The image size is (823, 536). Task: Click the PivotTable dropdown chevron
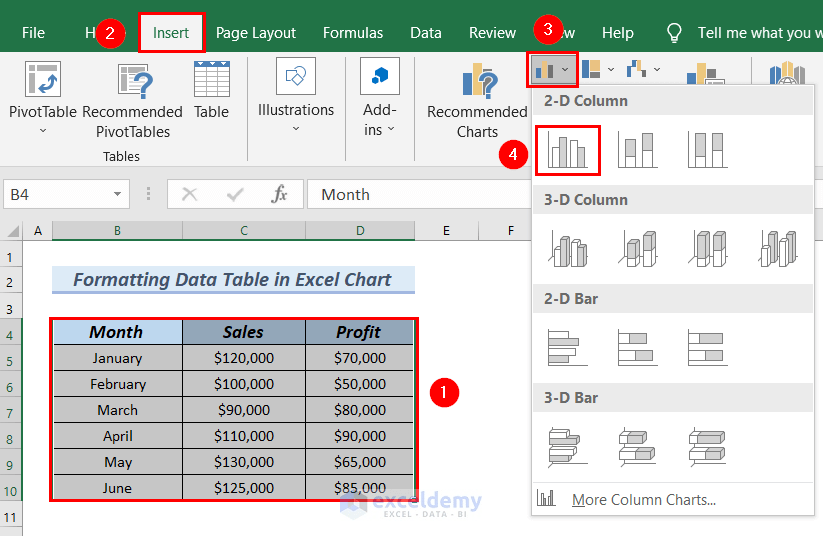[x=43, y=130]
